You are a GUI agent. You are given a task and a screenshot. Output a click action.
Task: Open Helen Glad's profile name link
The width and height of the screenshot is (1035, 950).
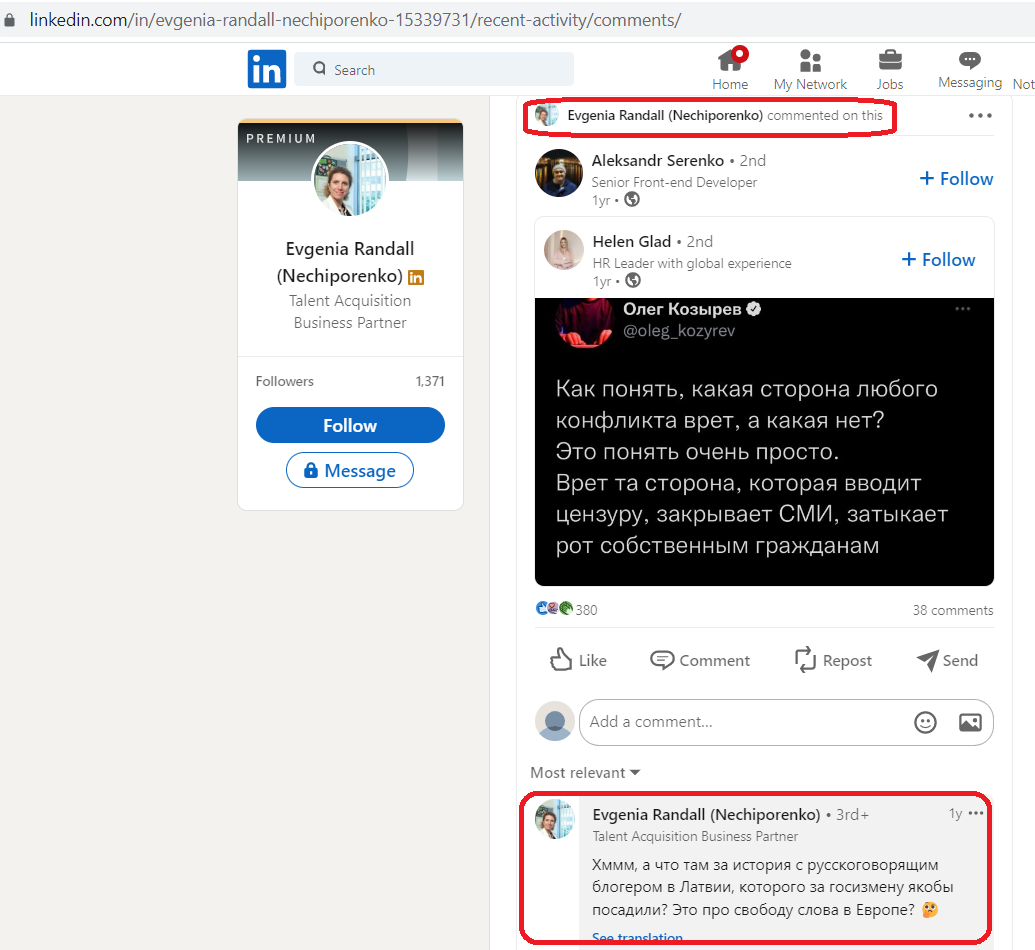pyautogui.click(x=632, y=242)
